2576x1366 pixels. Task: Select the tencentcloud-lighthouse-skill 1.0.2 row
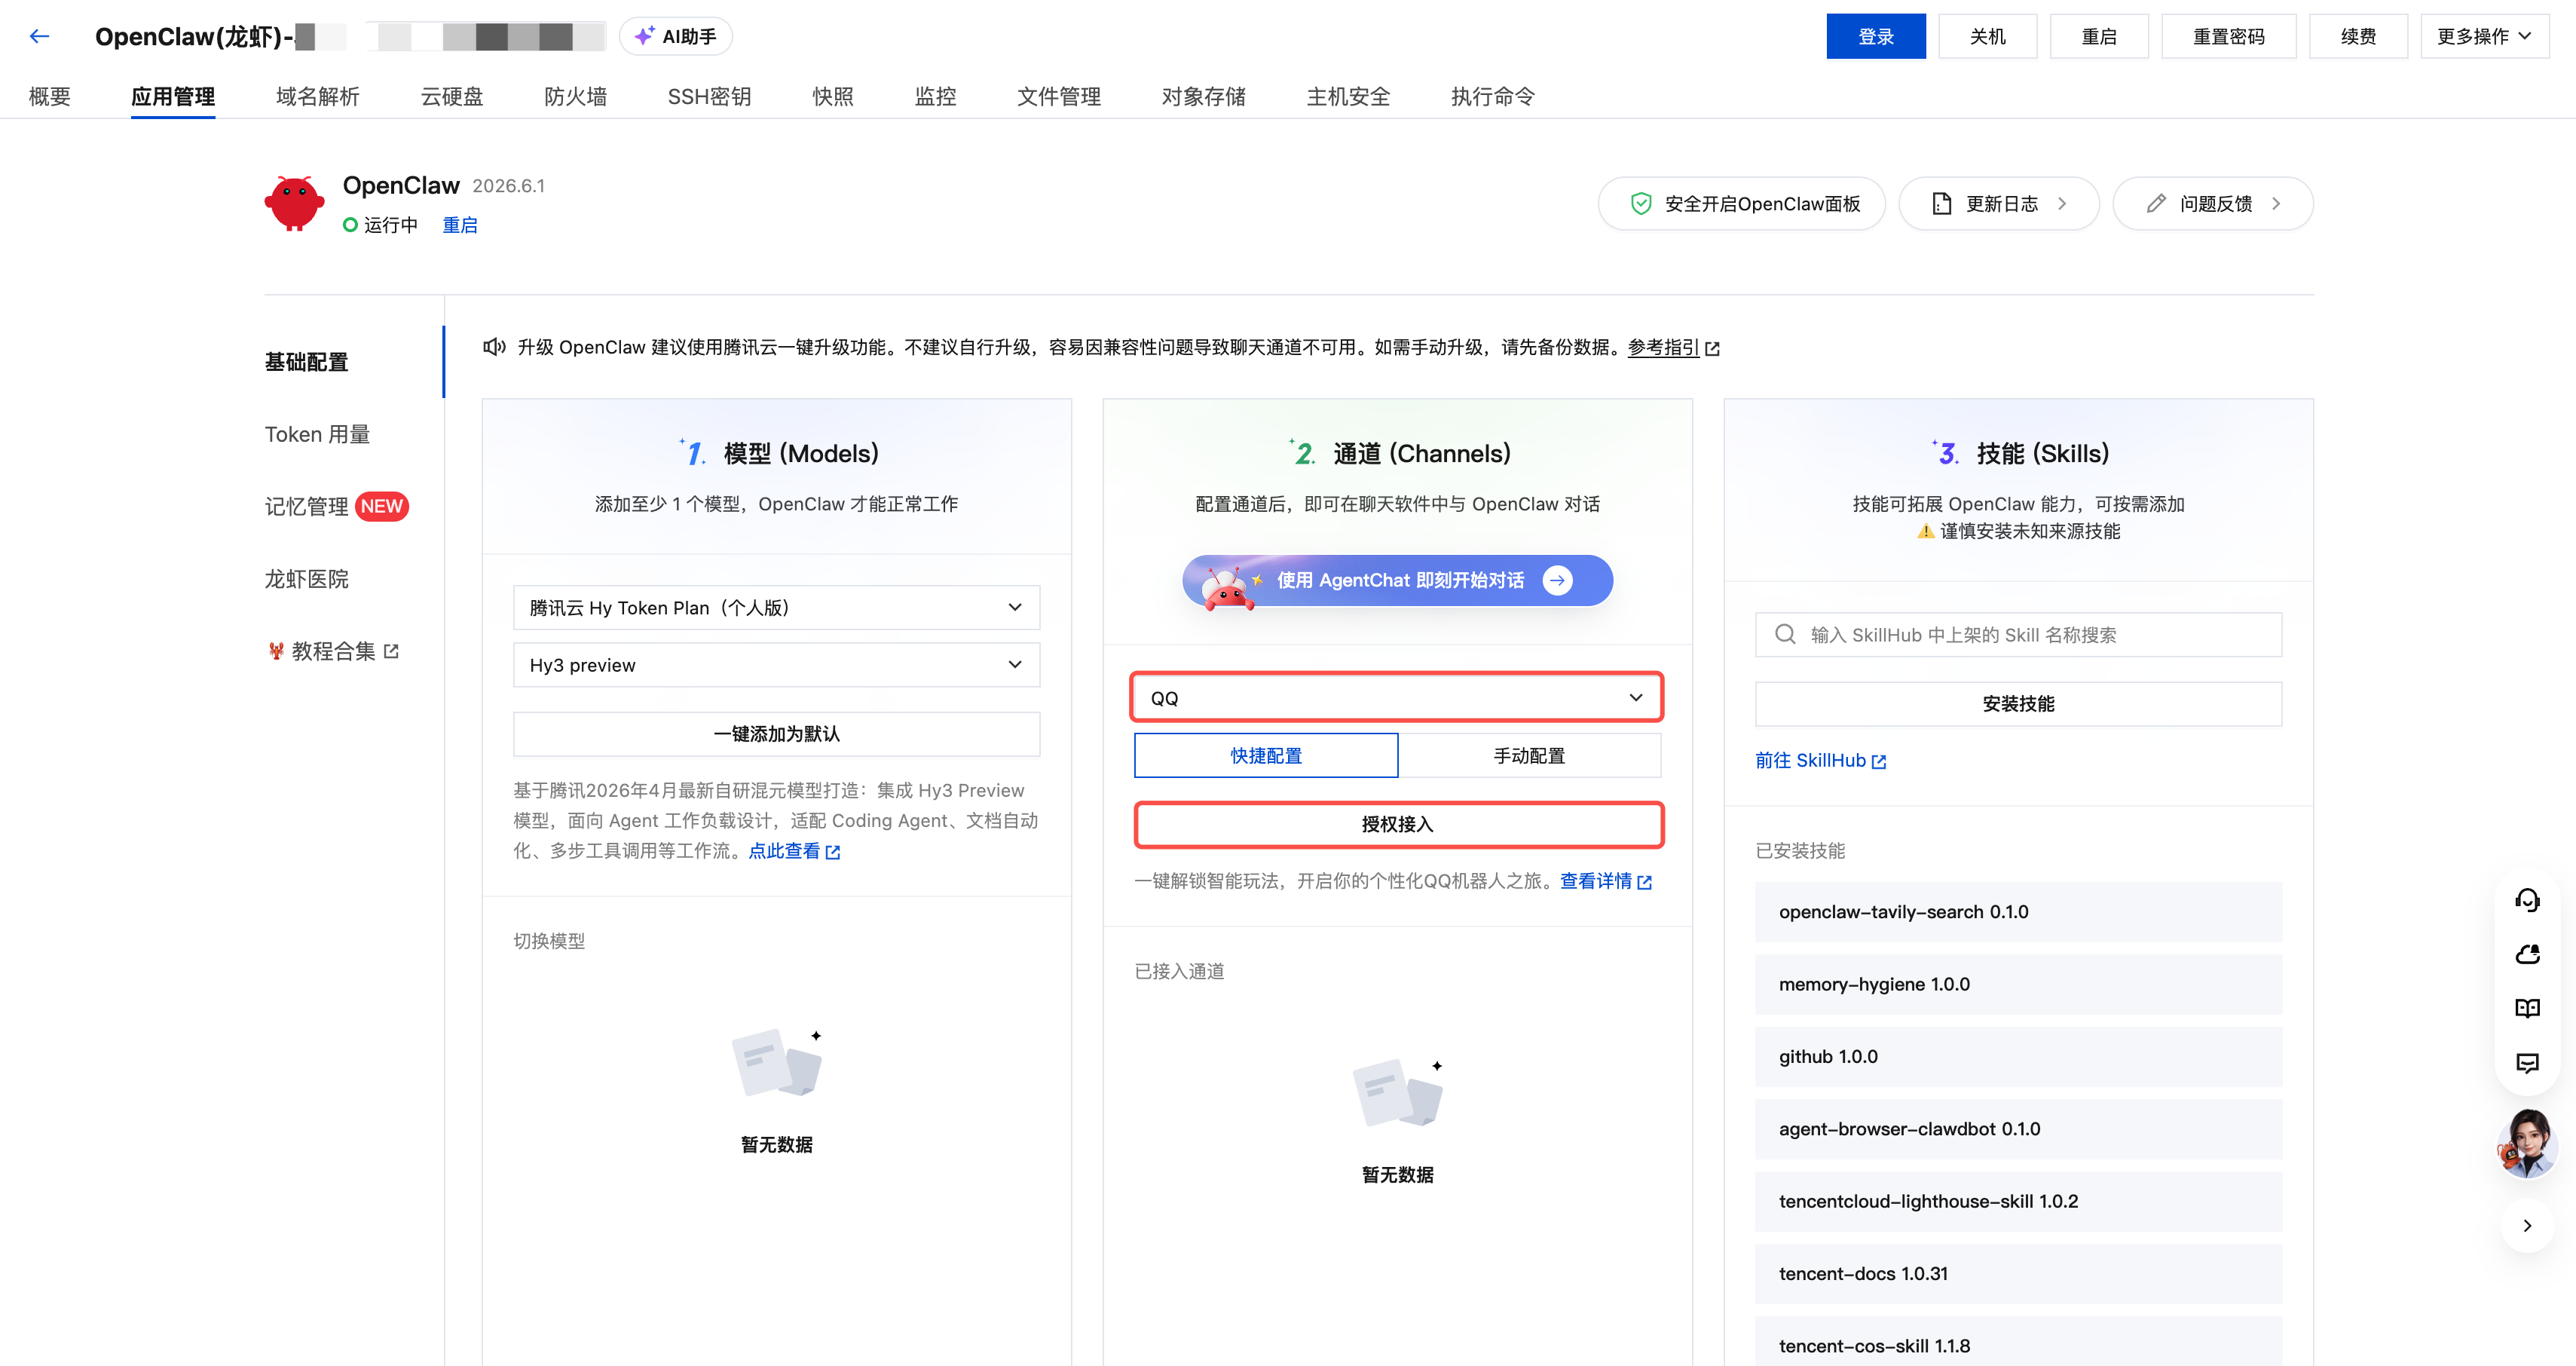click(x=2018, y=1201)
